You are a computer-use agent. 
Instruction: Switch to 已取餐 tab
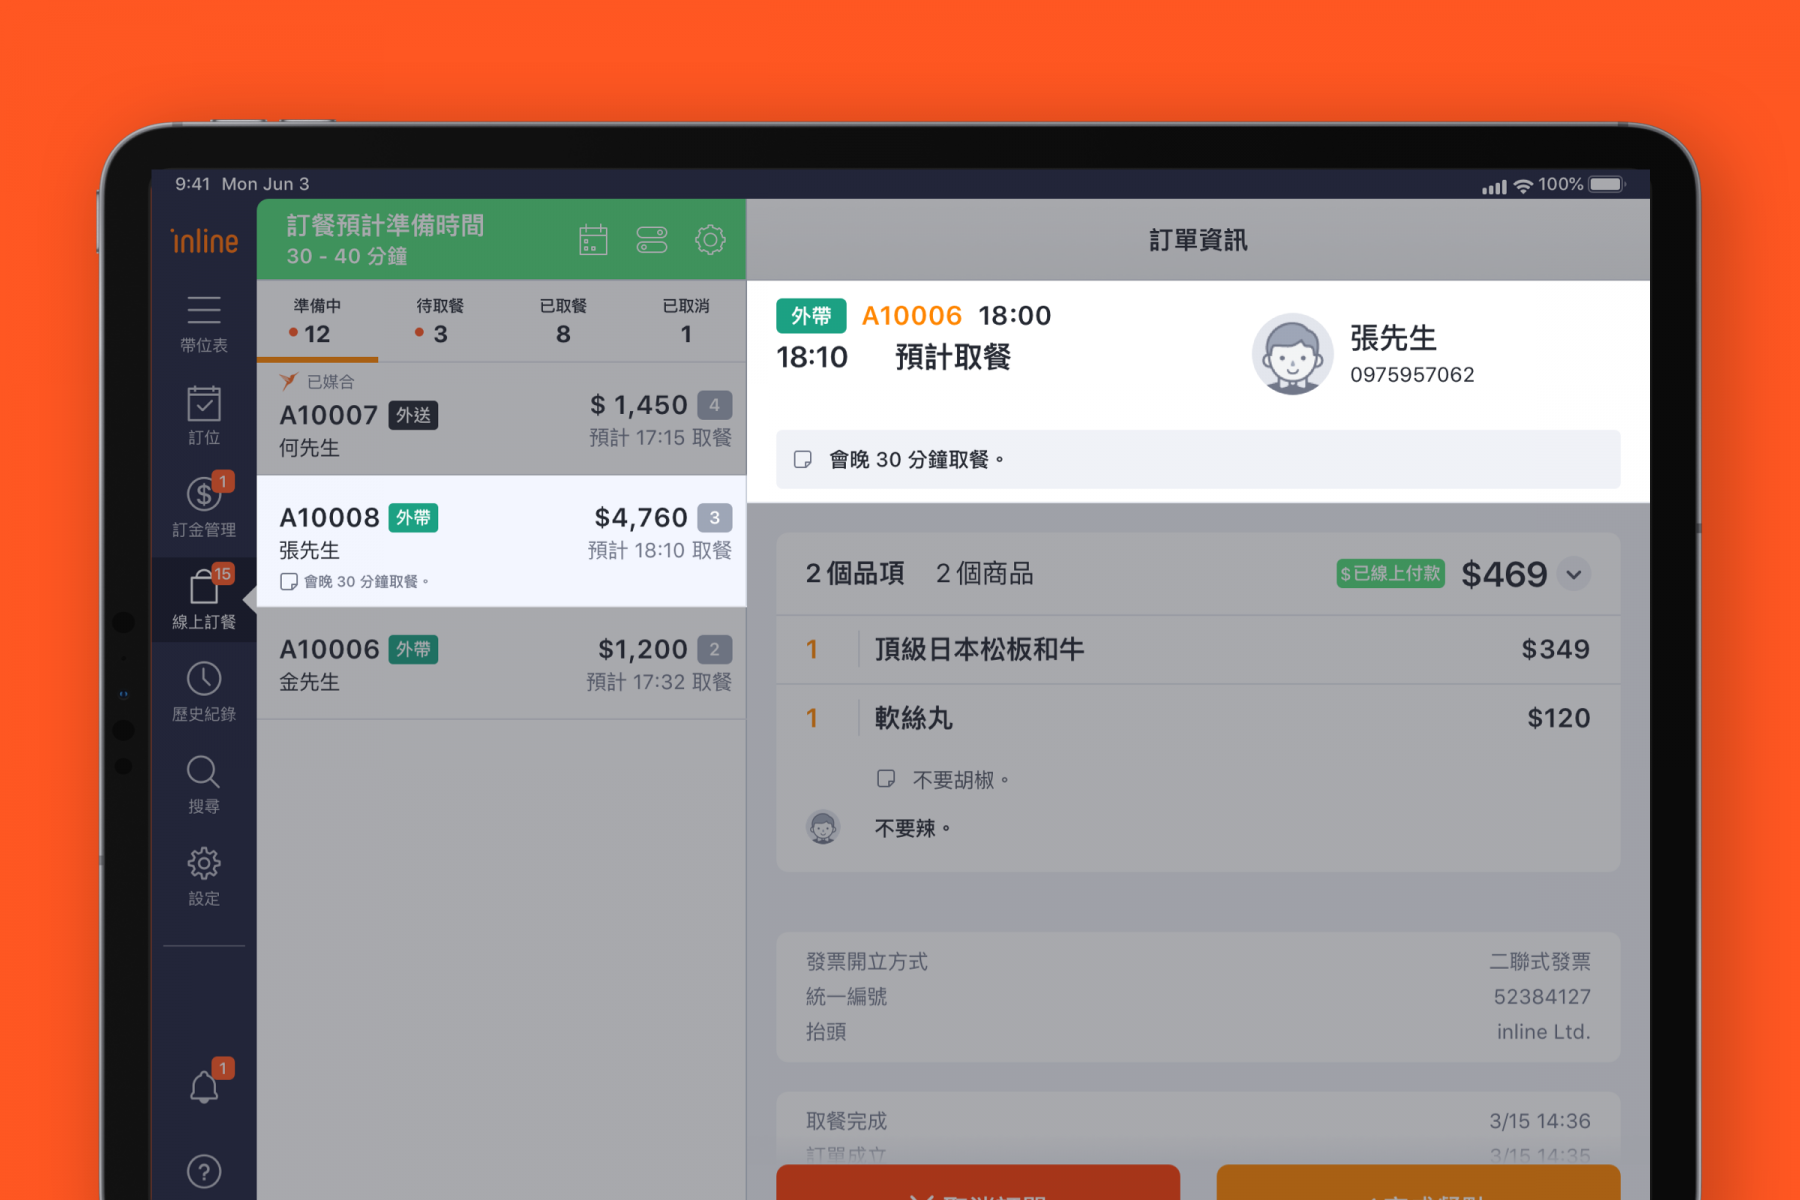point(563,321)
